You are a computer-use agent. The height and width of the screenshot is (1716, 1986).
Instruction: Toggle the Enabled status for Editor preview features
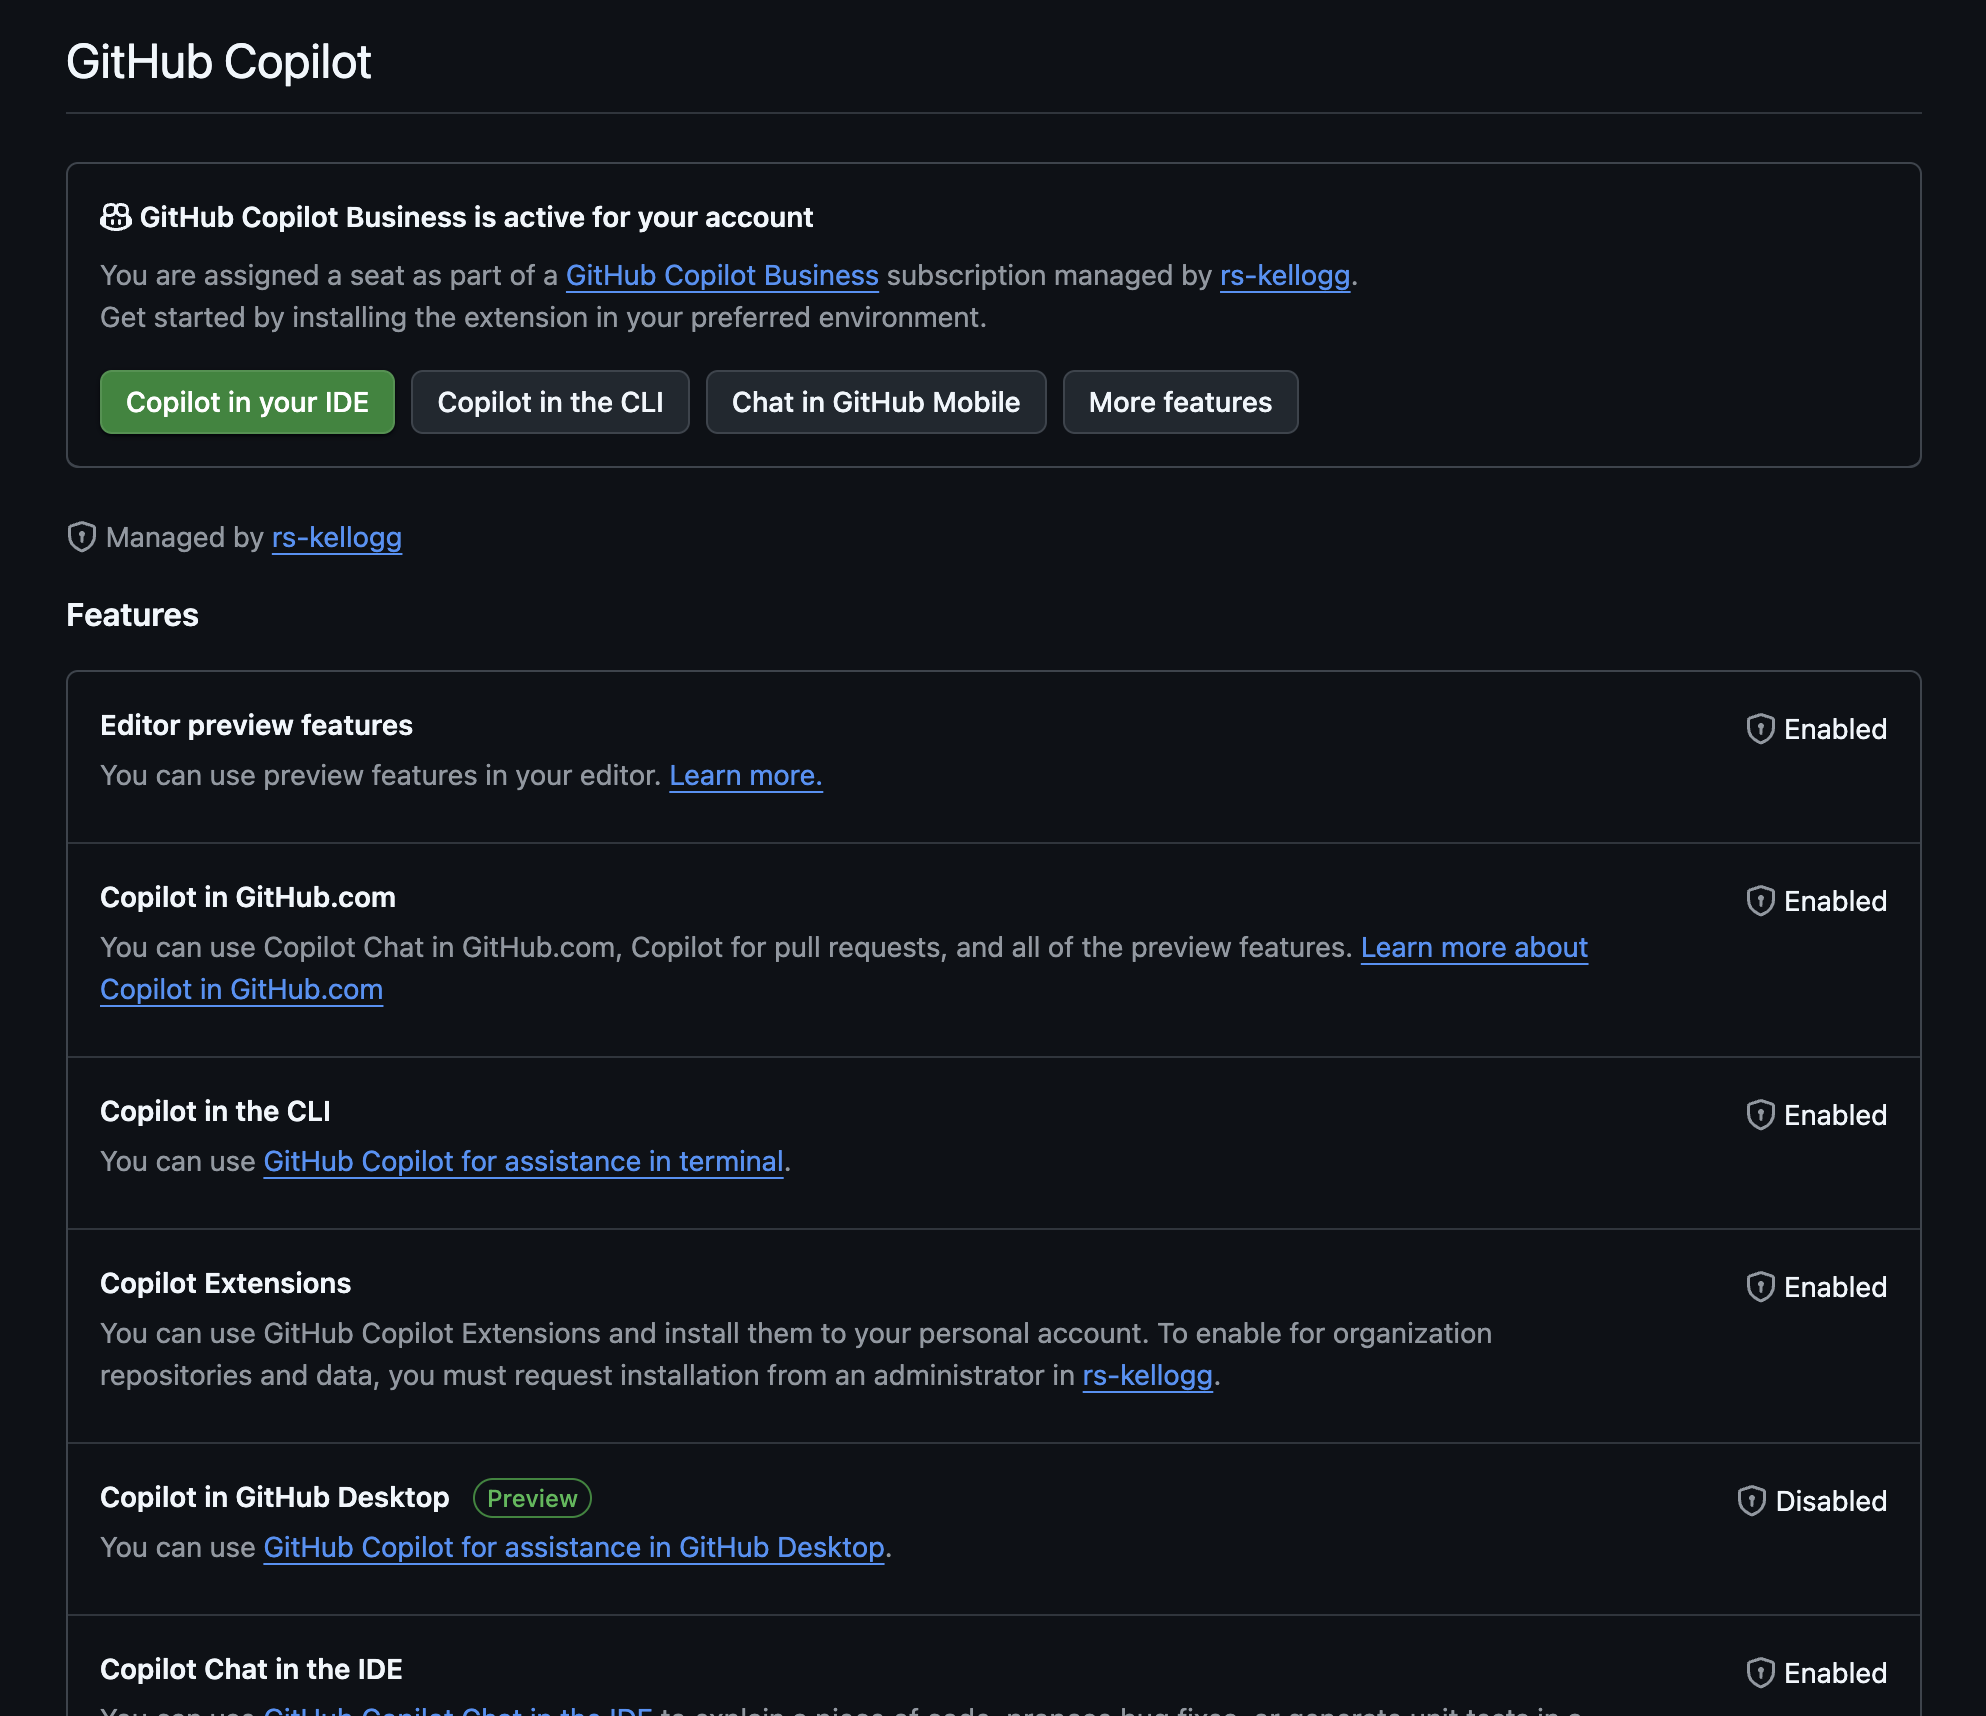tap(1837, 729)
